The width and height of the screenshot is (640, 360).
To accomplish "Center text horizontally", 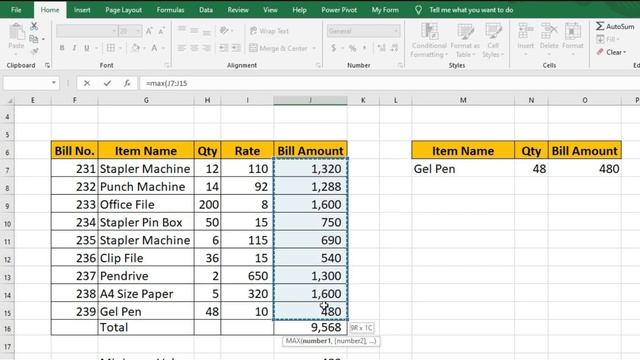I will point(194,48).
